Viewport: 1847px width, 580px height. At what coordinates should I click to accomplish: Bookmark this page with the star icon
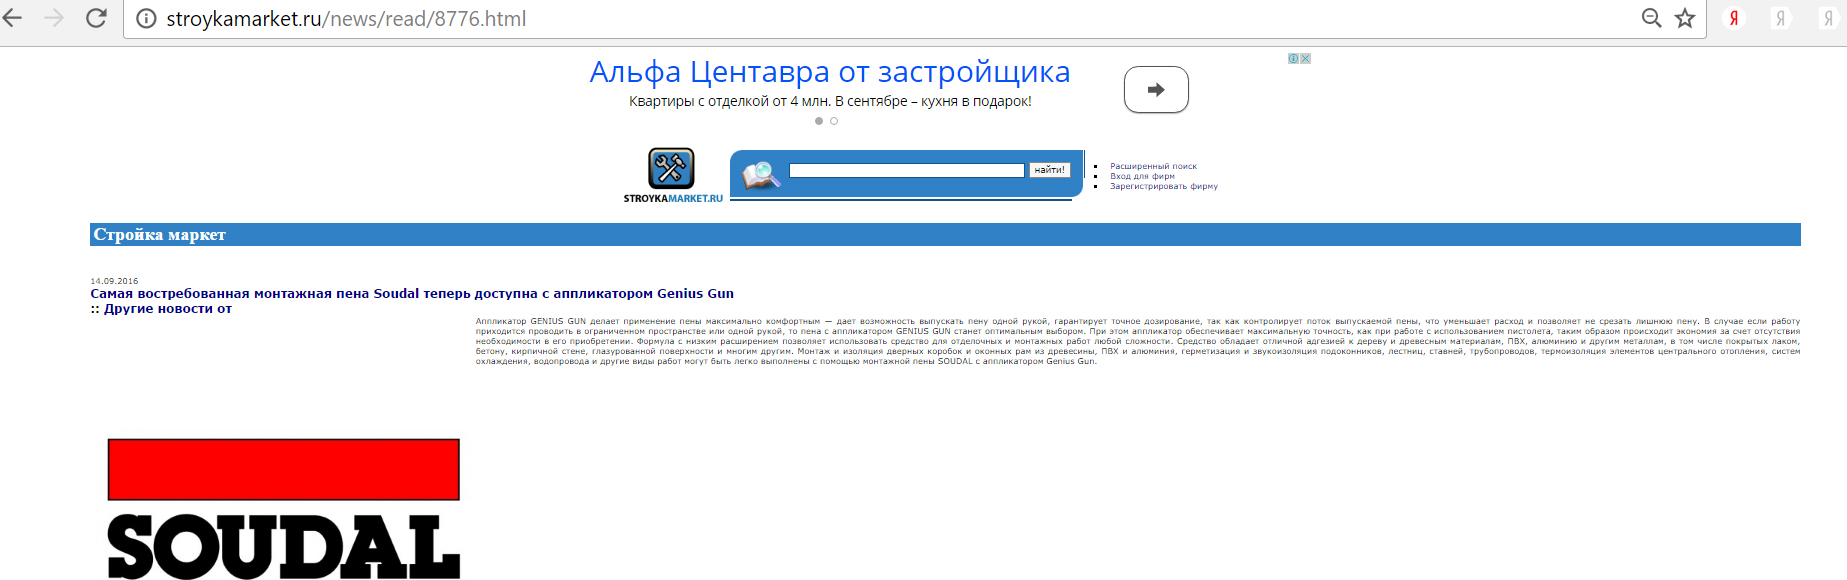click(1685, 18)
